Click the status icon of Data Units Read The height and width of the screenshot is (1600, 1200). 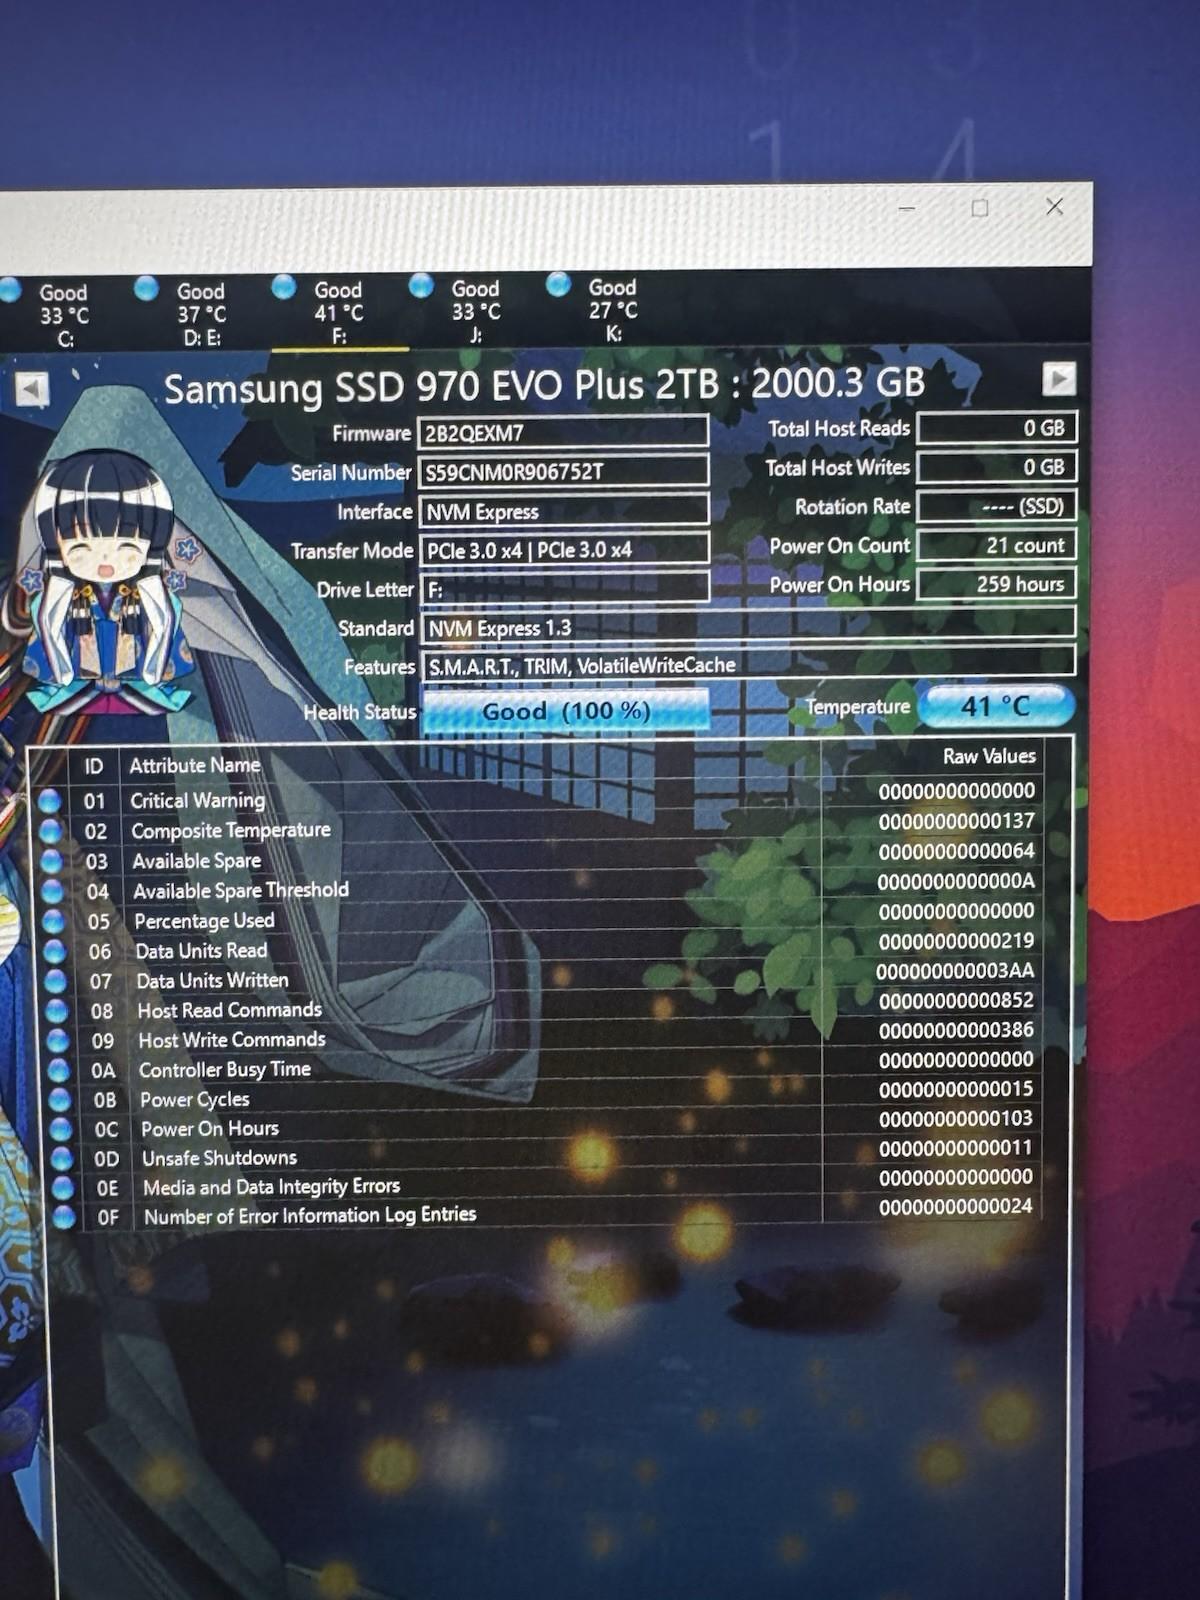[x=55, y=951]
